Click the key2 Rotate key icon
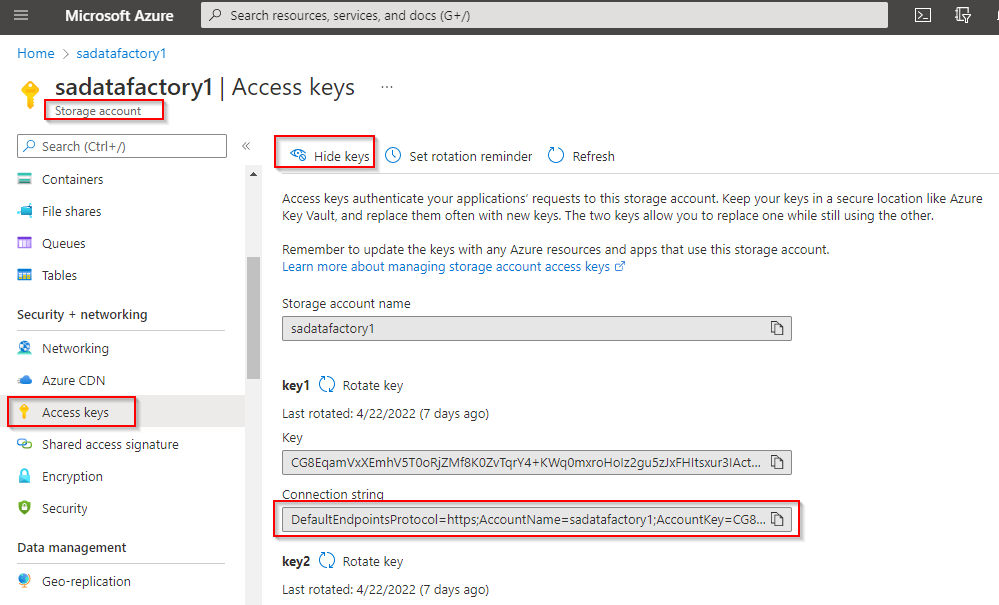This screenshot has width=999, height=605. pyautogui.click(x=327, y=560)
